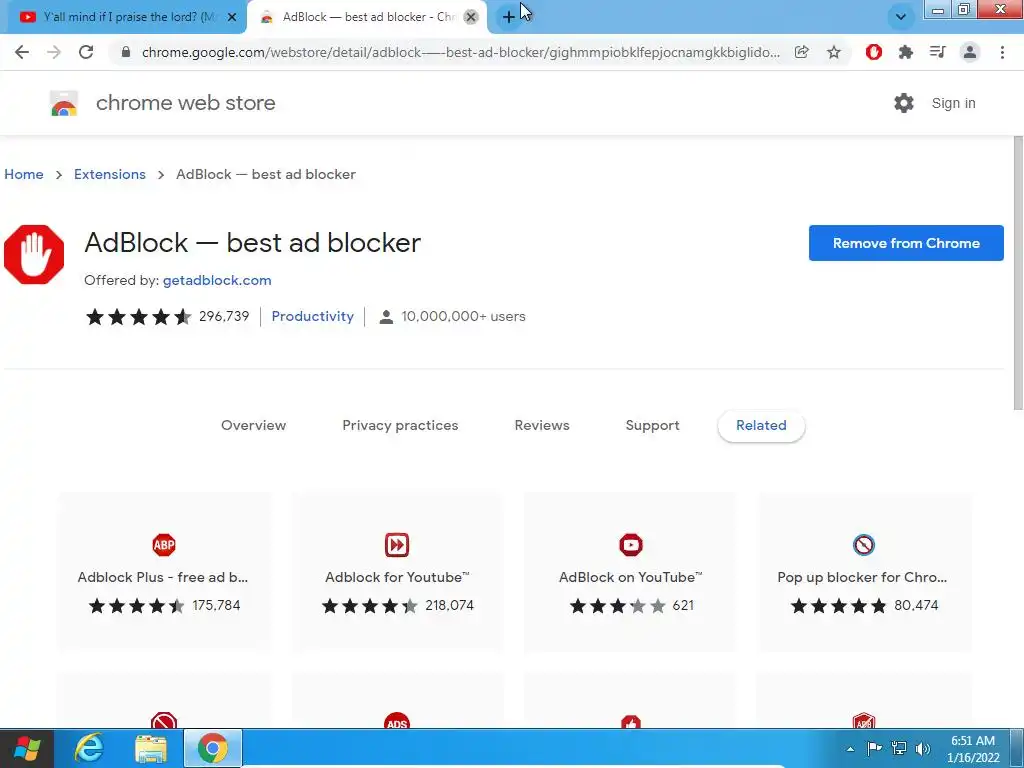Open getadblock.com publisher link
Image resolution: width=1024 pixels, height=768 pixels.
point(217,280)
